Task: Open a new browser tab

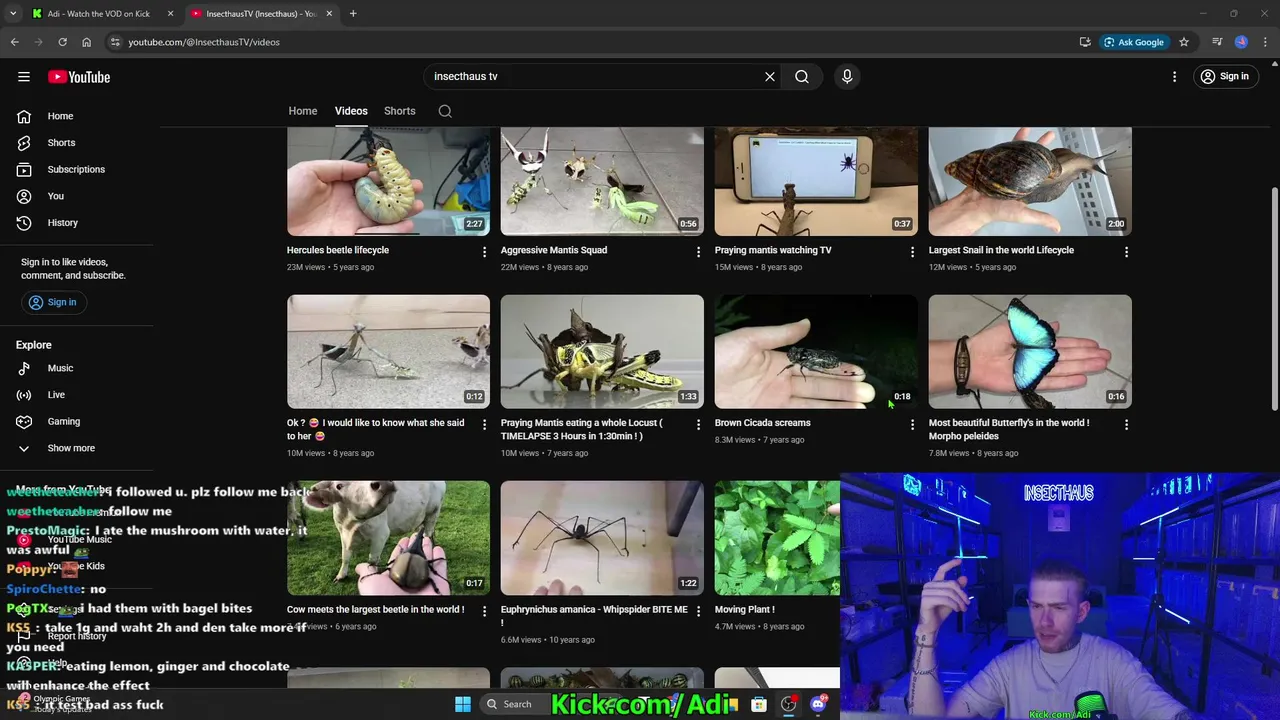Action: [353, 14]
